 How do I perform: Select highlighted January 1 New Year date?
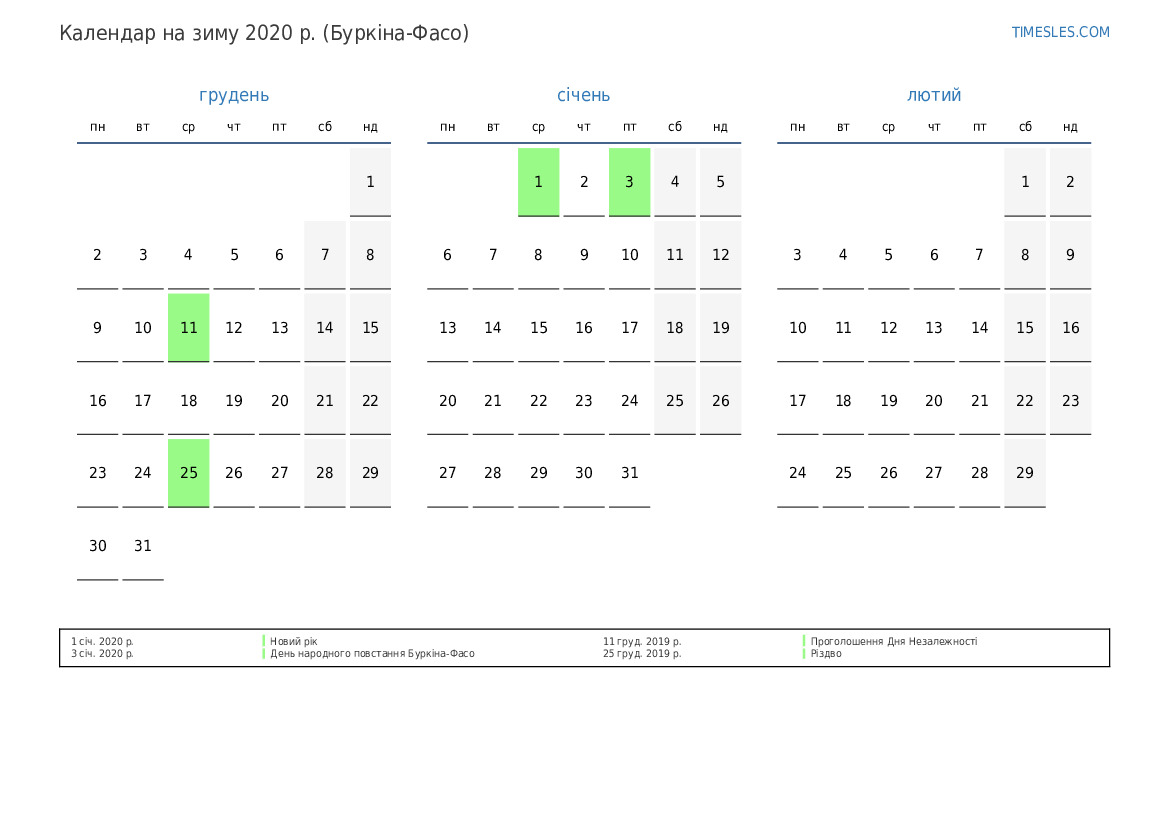(538, 182)
